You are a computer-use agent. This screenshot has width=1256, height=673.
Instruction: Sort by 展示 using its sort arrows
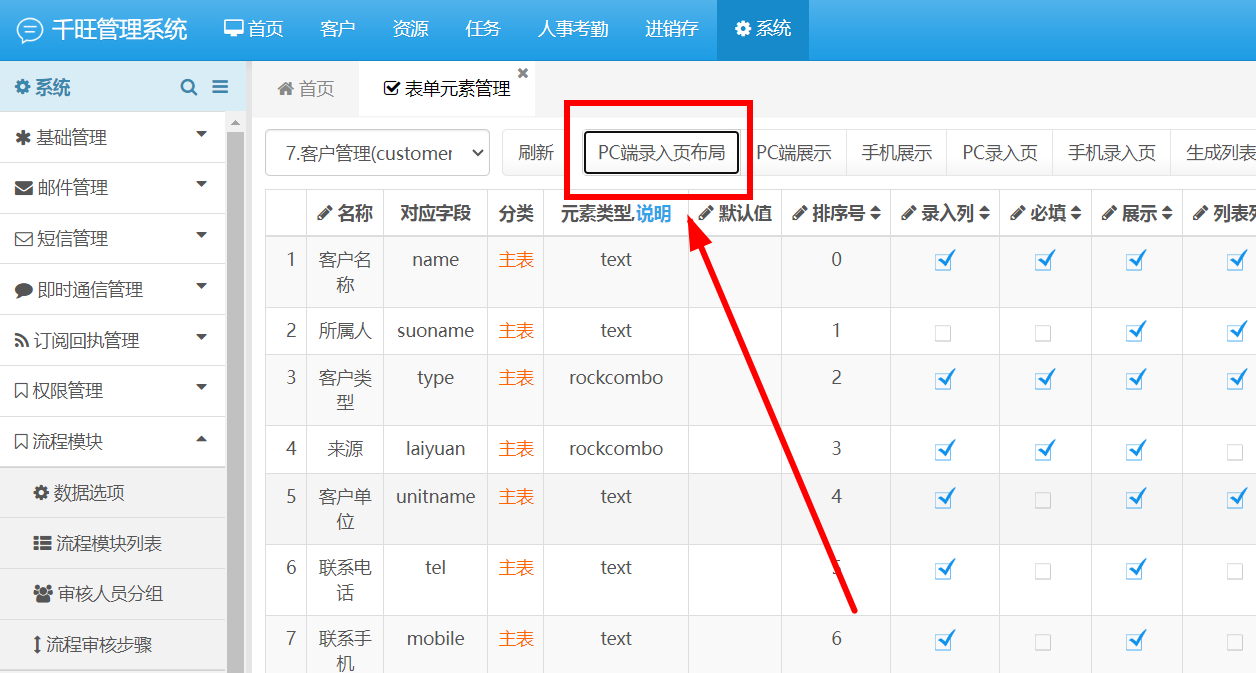[x=1168, y=213]
